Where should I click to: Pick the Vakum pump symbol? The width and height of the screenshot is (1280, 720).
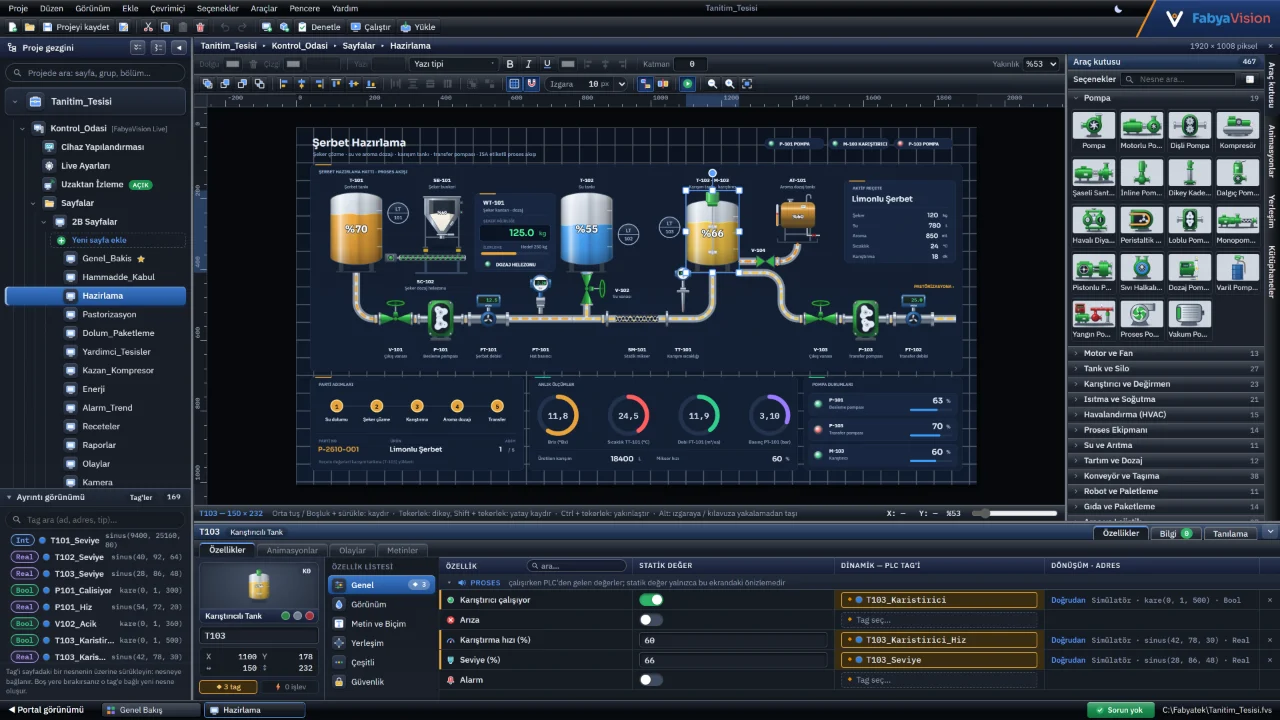click(1189, 320)
